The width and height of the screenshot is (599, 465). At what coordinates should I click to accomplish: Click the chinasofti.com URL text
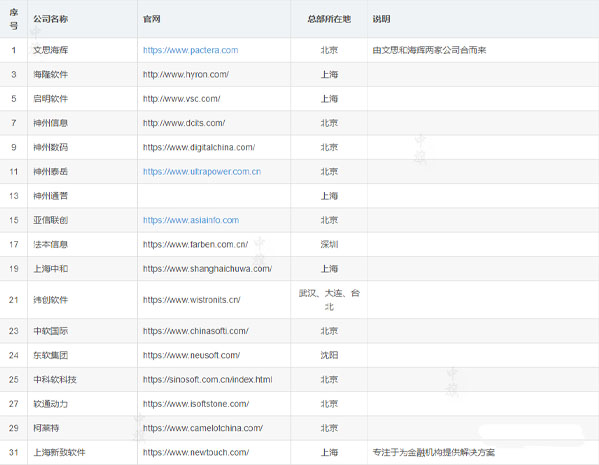pyautogui.click(x=196, y=331)
